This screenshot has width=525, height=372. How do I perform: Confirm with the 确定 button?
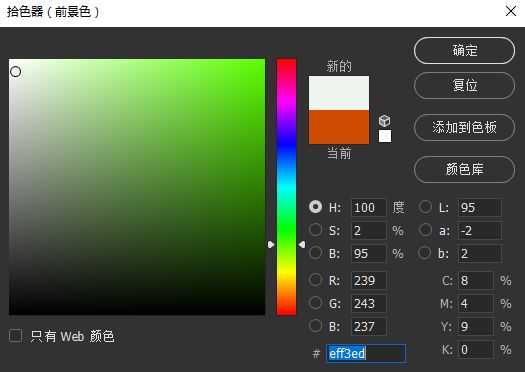(464, 51)
